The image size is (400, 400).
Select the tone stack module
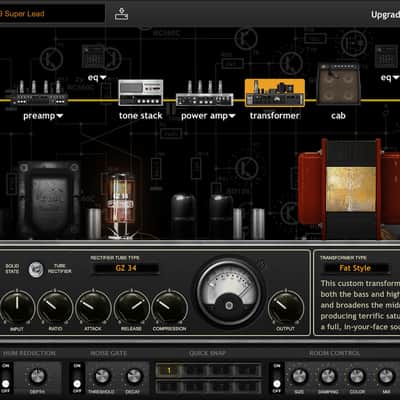141,93
